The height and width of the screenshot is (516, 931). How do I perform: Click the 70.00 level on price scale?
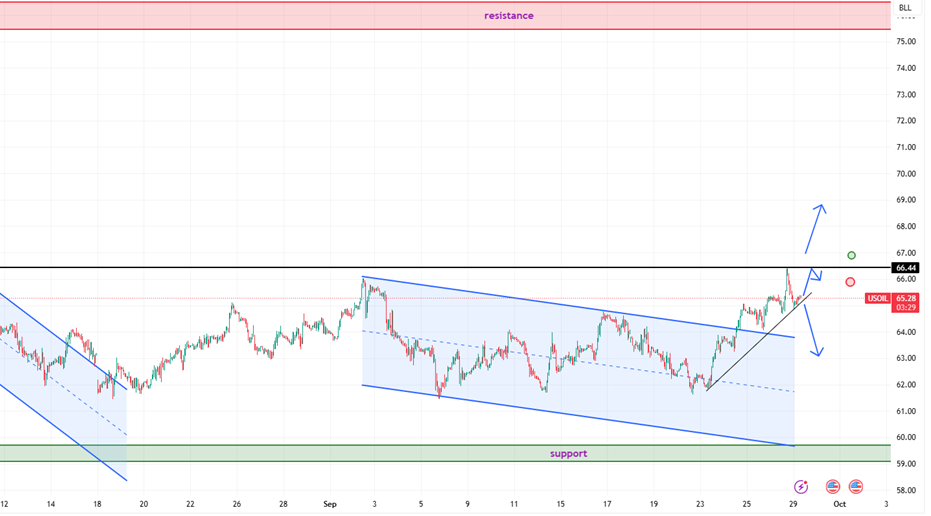click(x=906, y=173)
